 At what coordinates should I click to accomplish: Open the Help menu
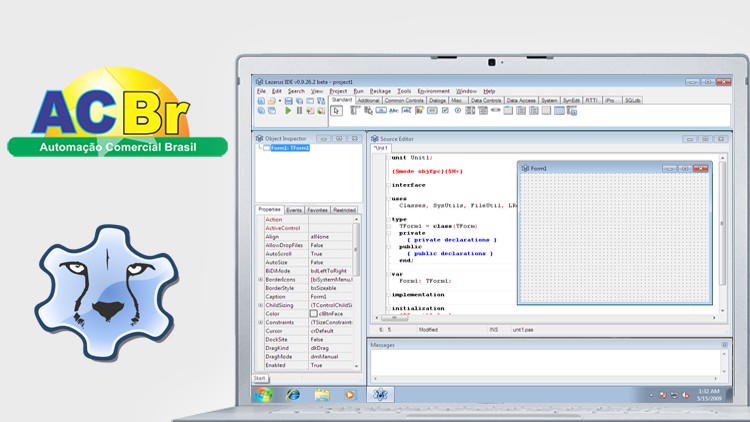pyautogui.click(x=489, y=91)
